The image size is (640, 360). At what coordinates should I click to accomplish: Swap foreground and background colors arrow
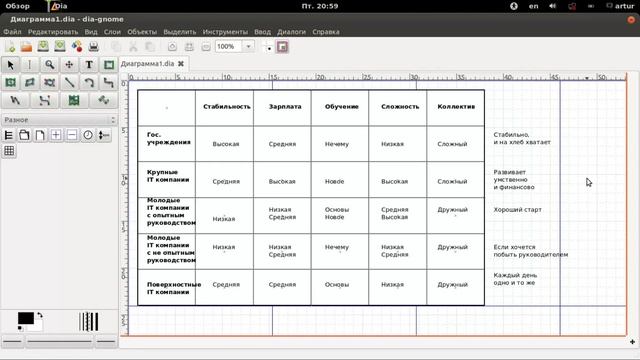pos(40,315)
